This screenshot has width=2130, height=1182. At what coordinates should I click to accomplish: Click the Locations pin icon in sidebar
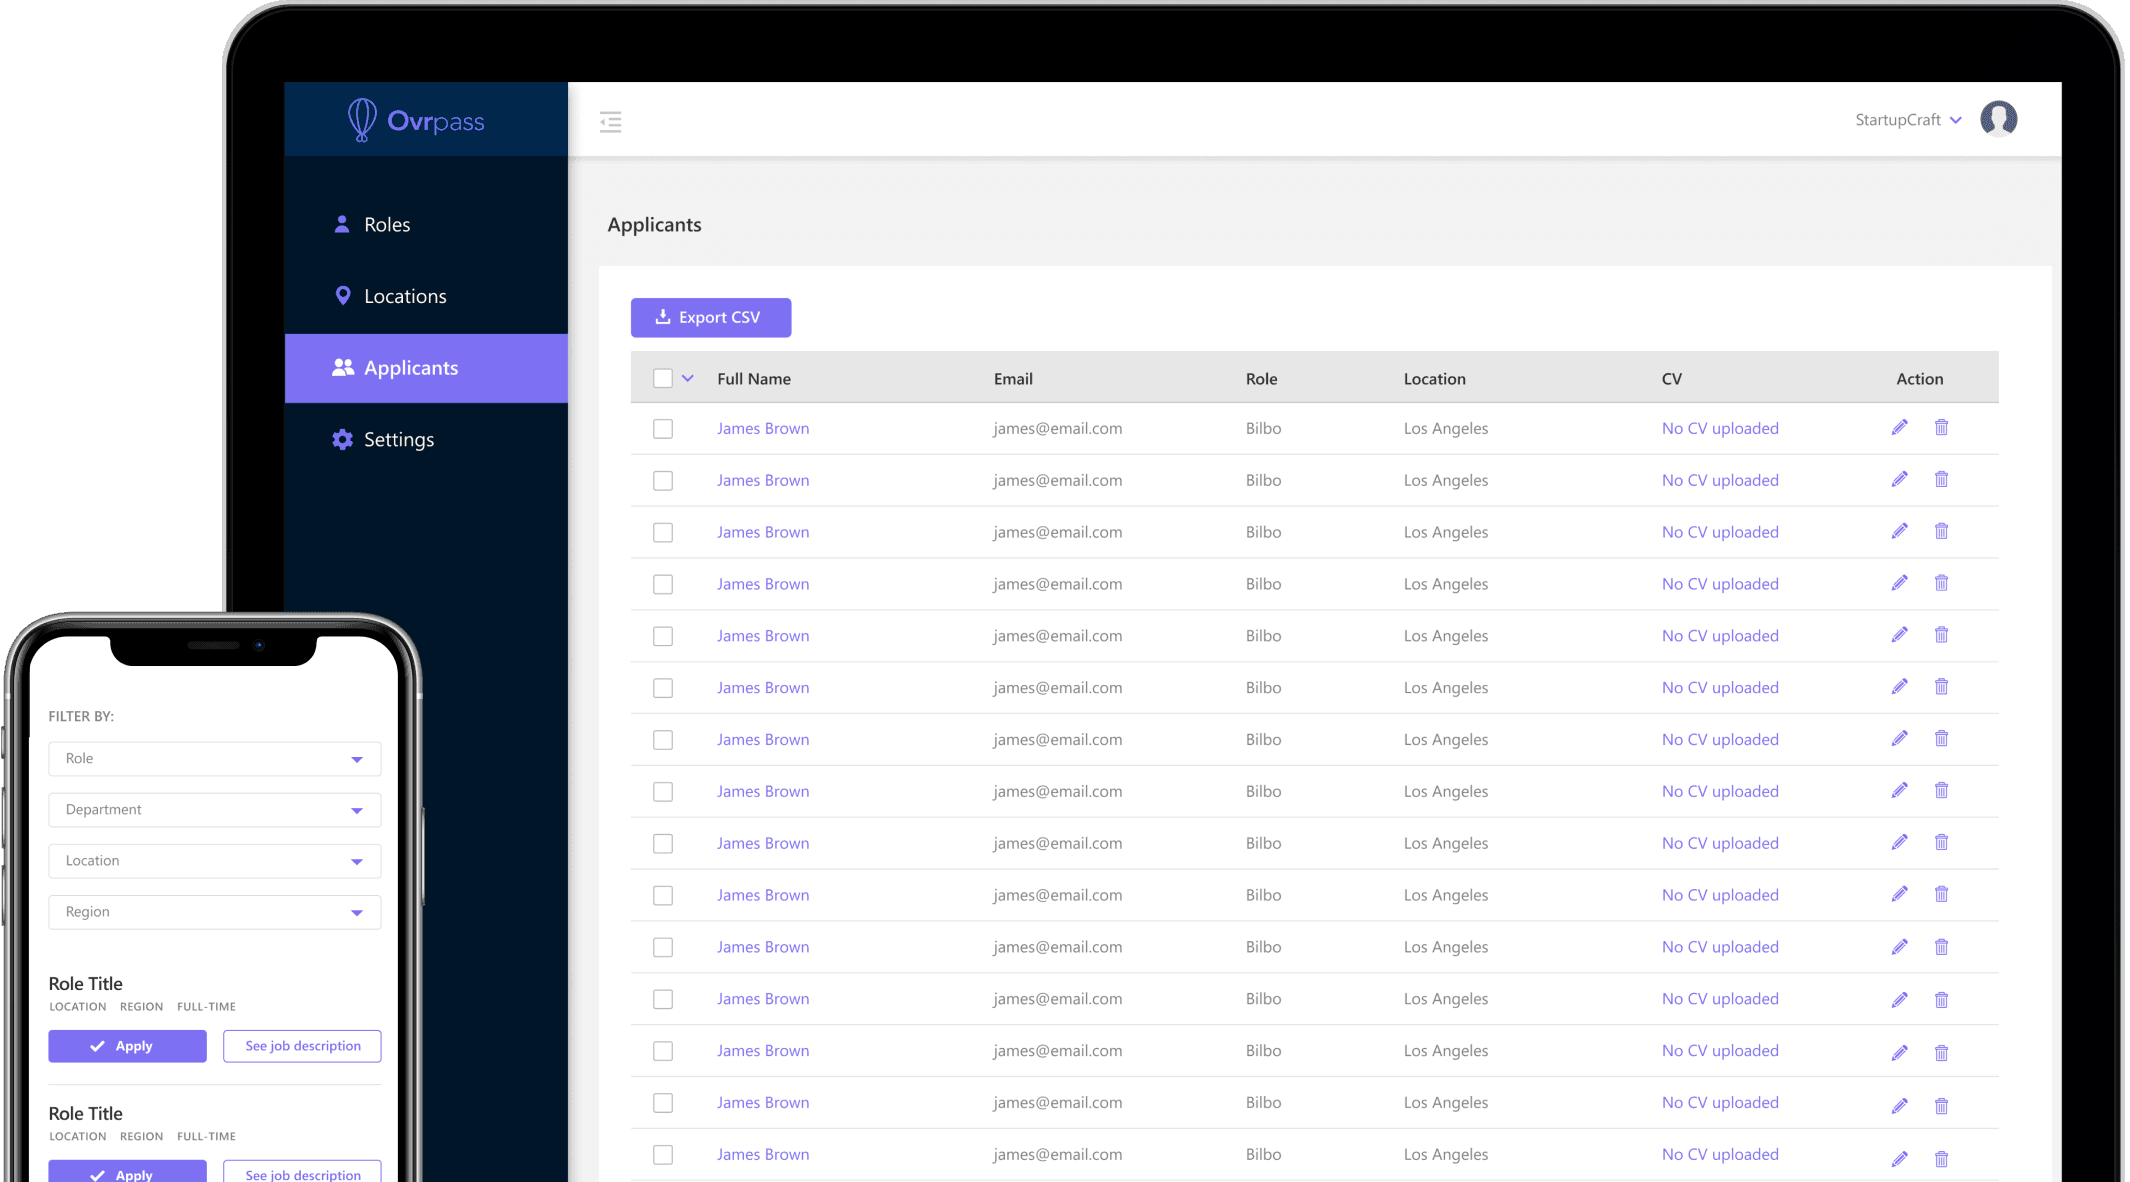tap(343, 296)
